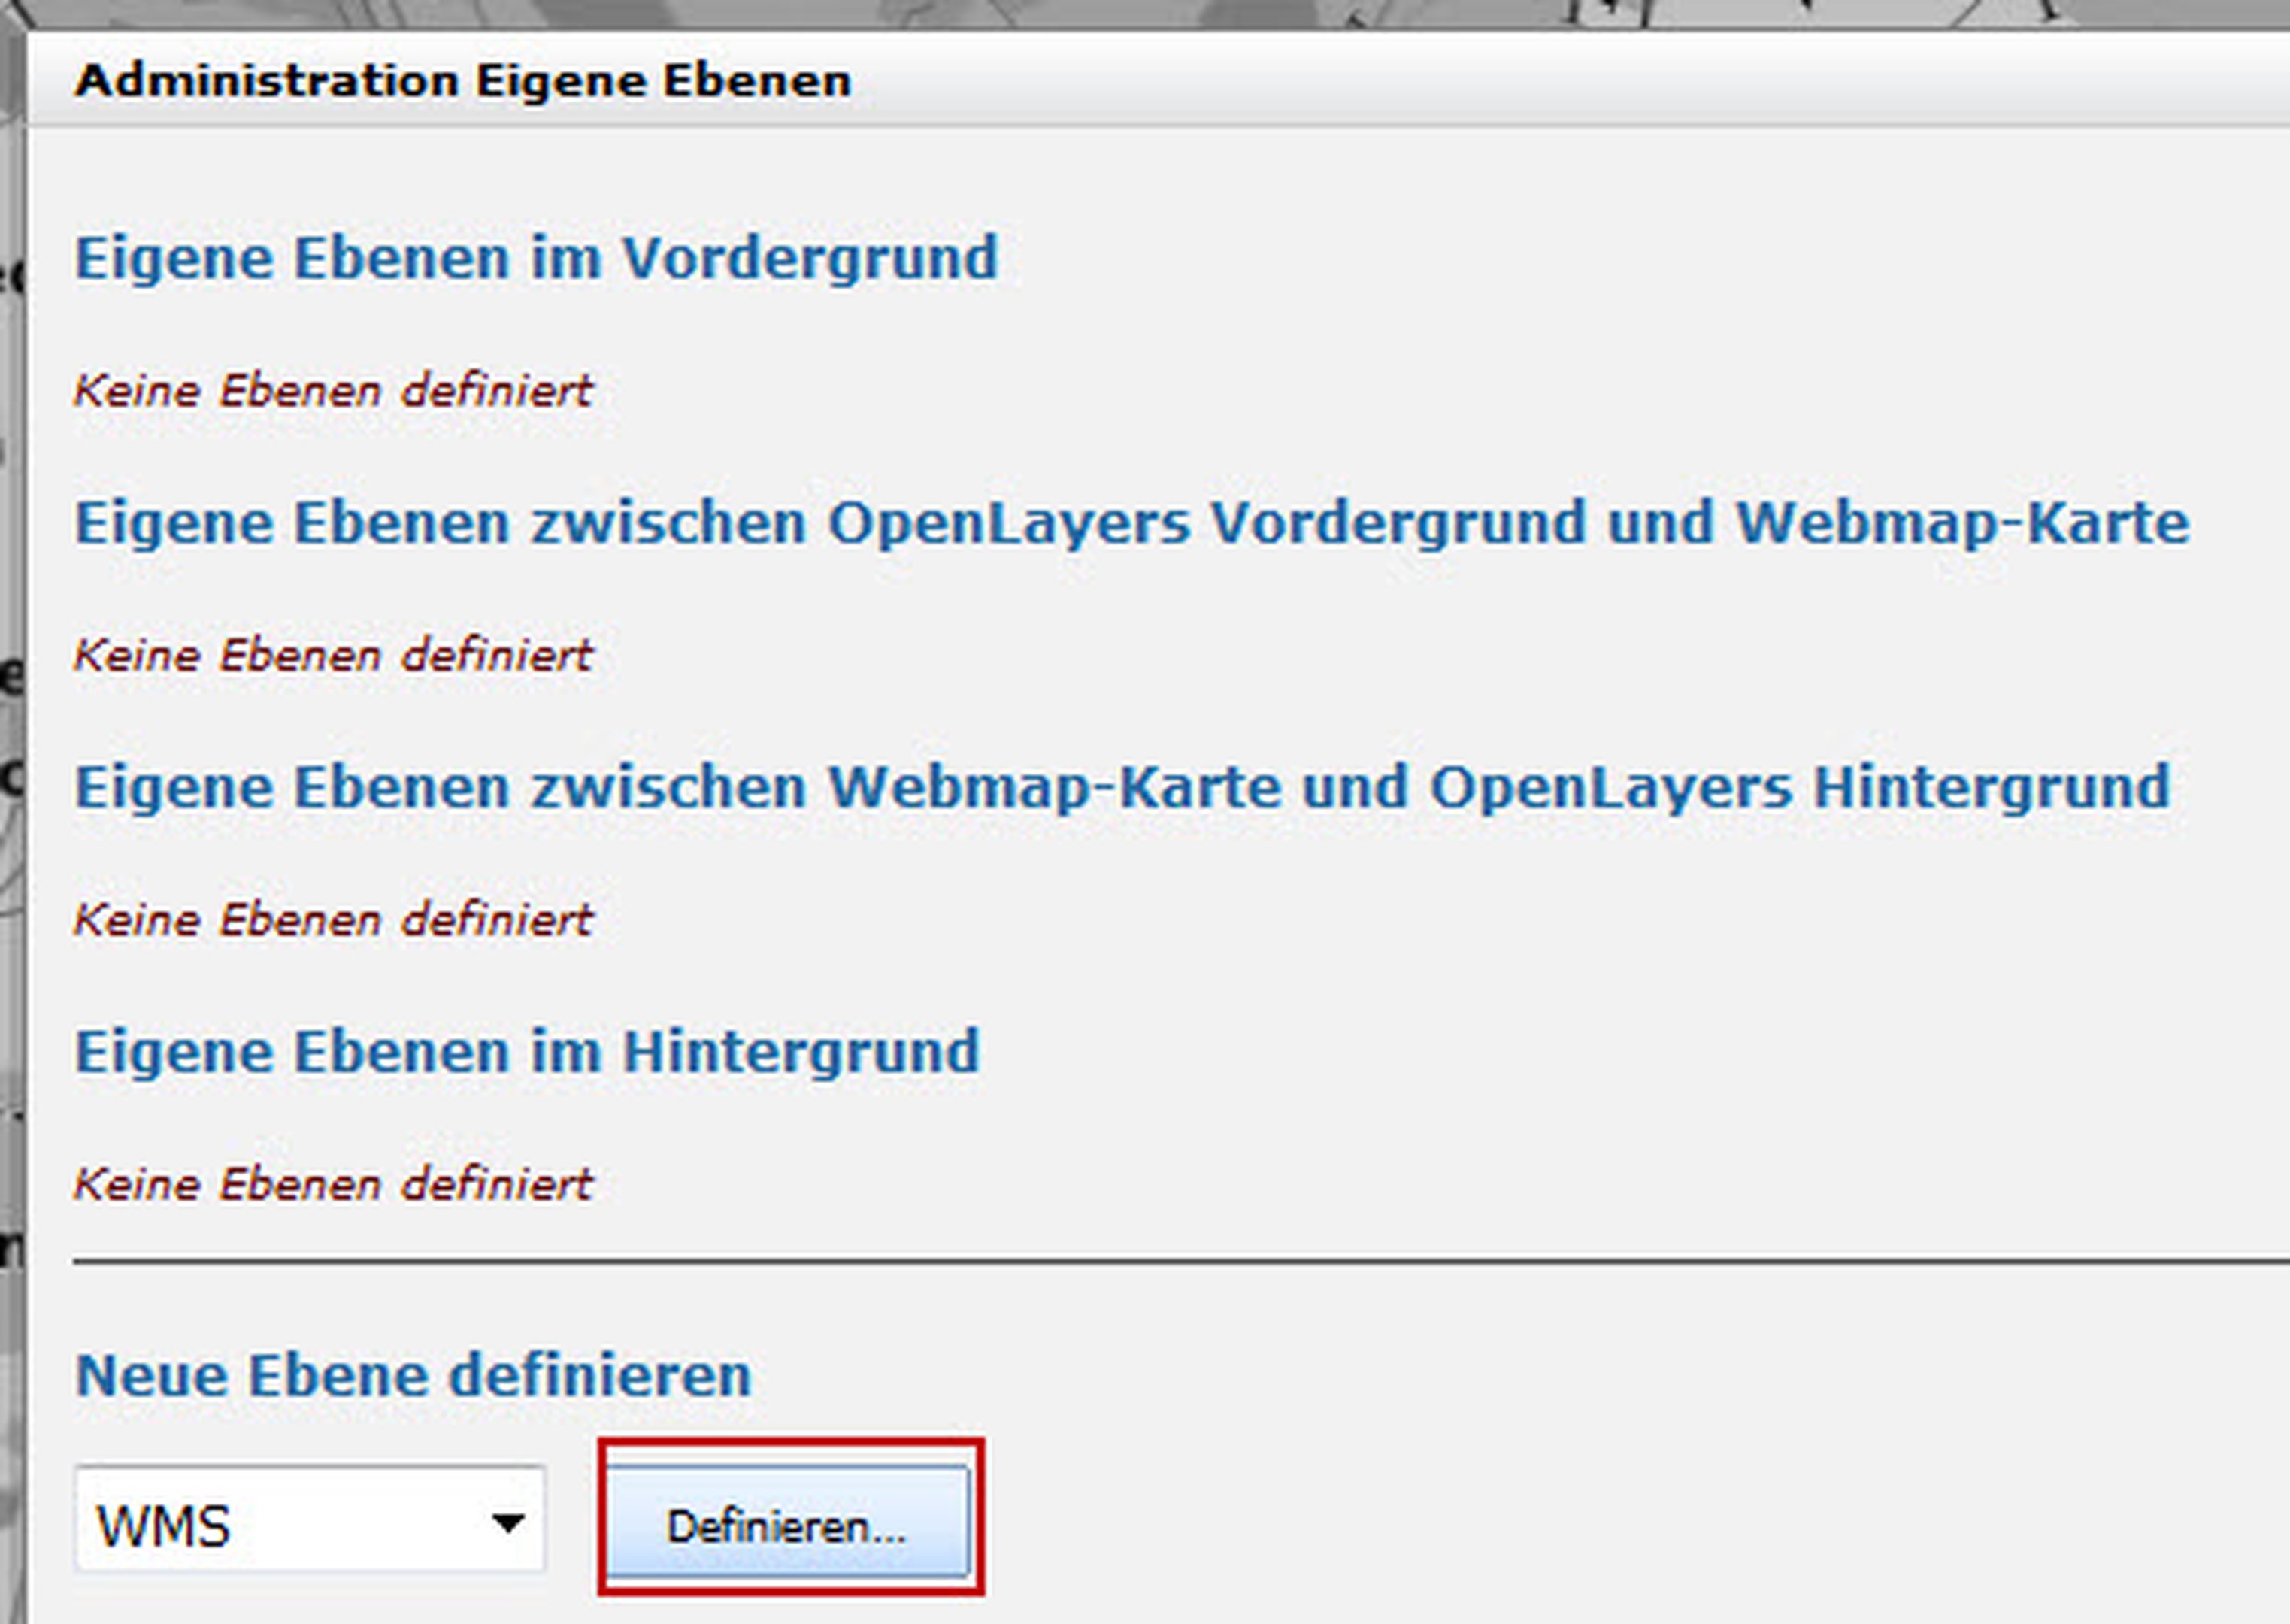Click the dropdown arrow next to WMS

[x=508, y=1523]
